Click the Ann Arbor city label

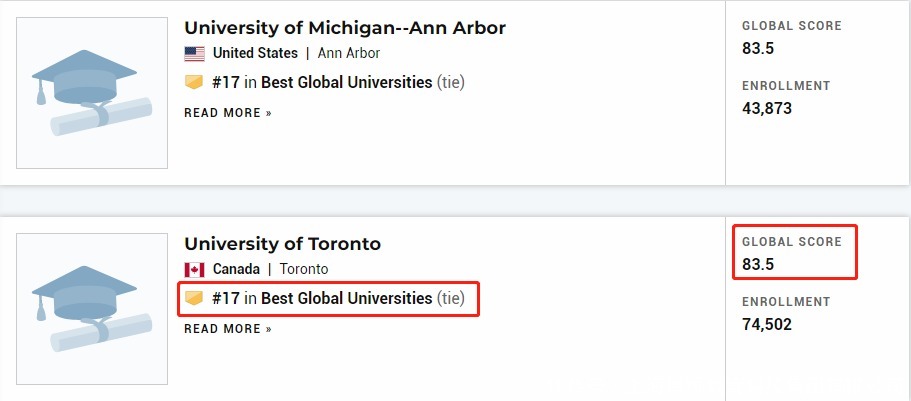coord(349,53)
